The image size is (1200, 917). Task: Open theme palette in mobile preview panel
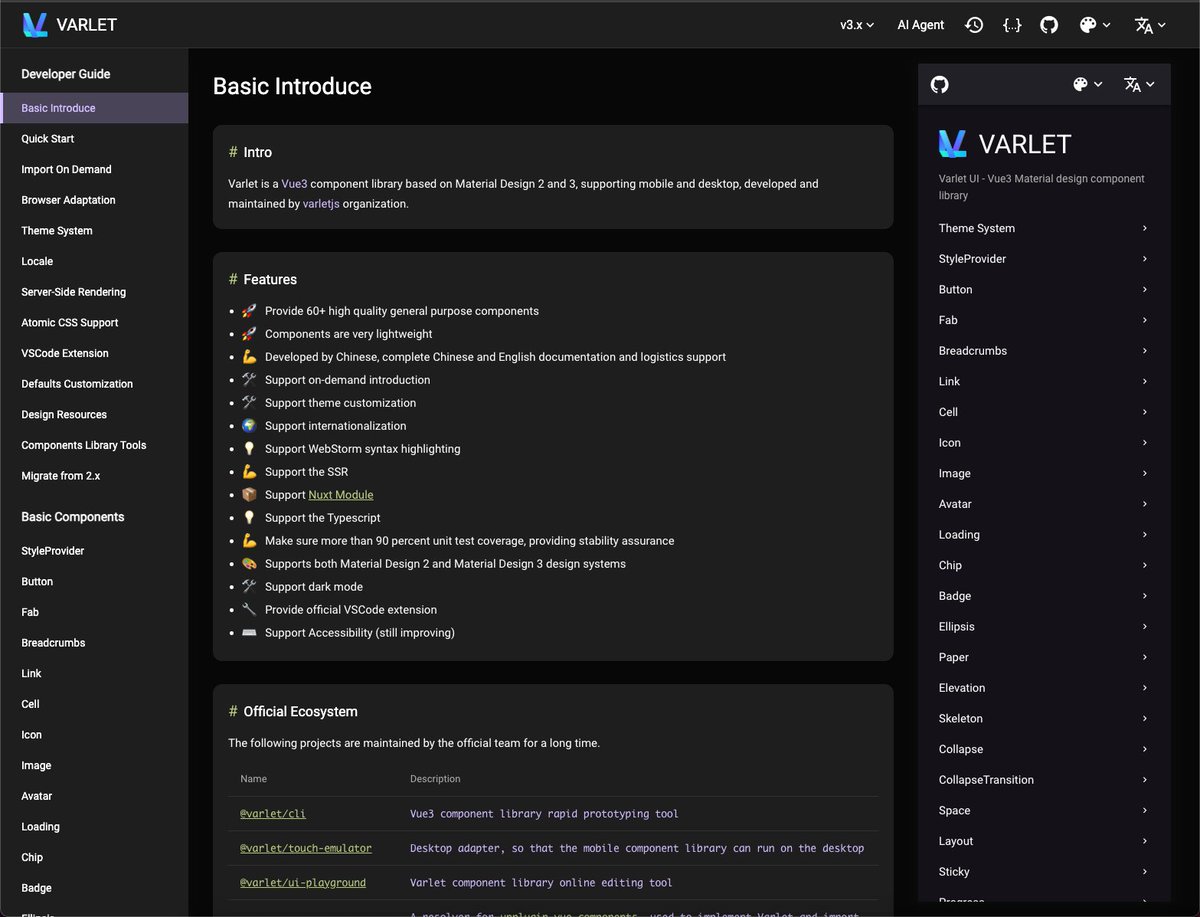pyautogui.click(x=1087, y=84)
